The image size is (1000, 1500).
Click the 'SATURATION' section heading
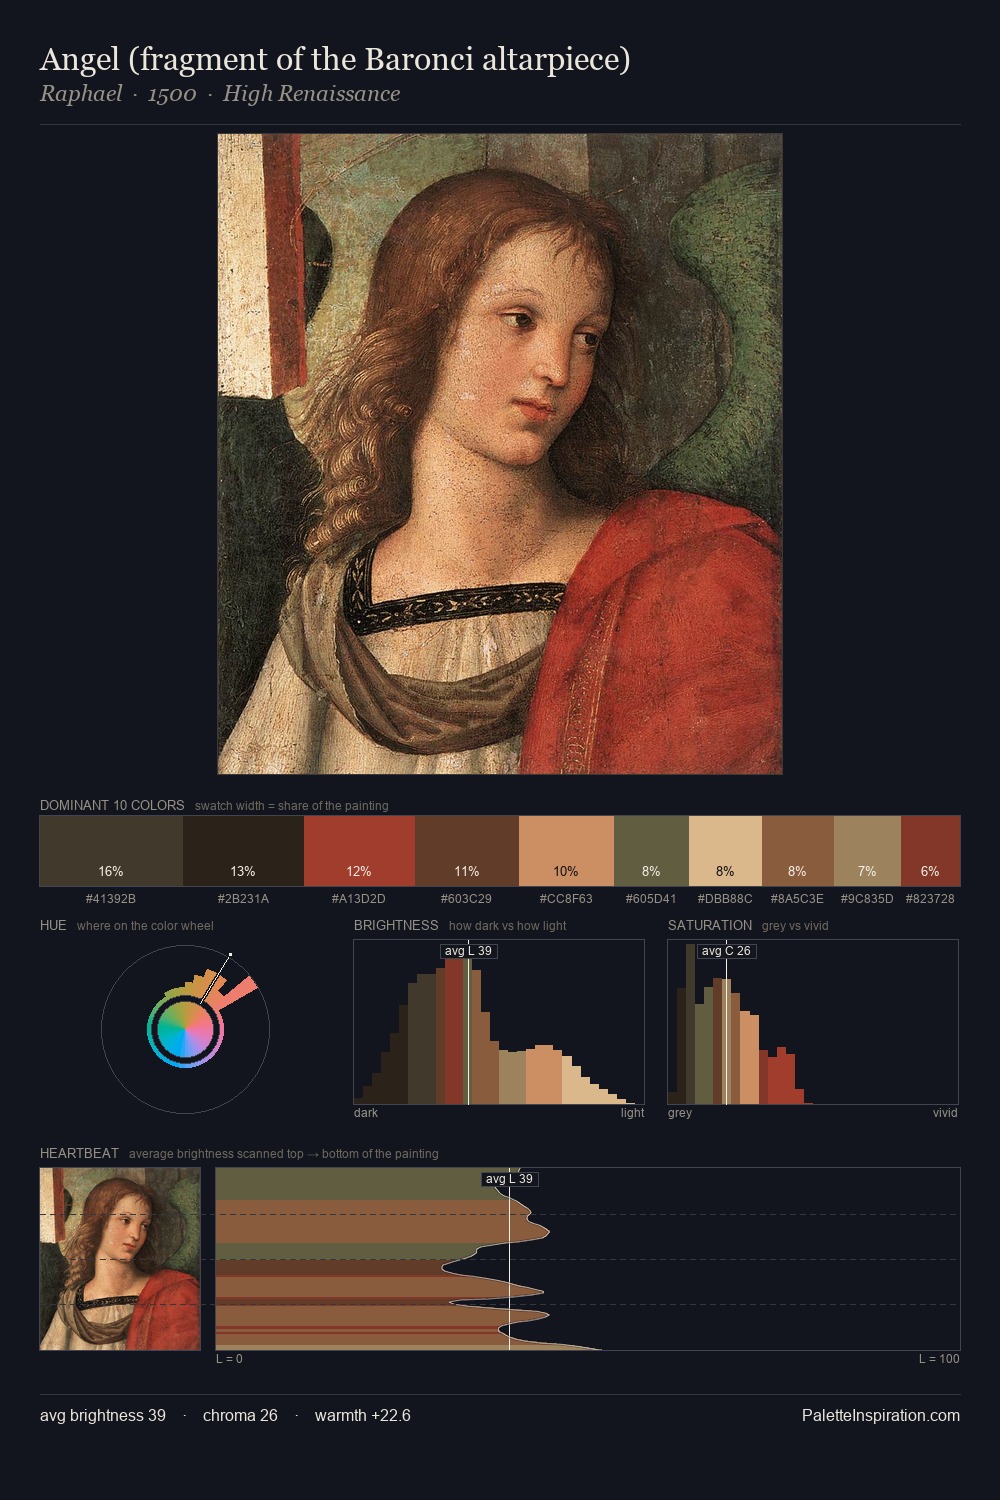[x=710, y=925]
